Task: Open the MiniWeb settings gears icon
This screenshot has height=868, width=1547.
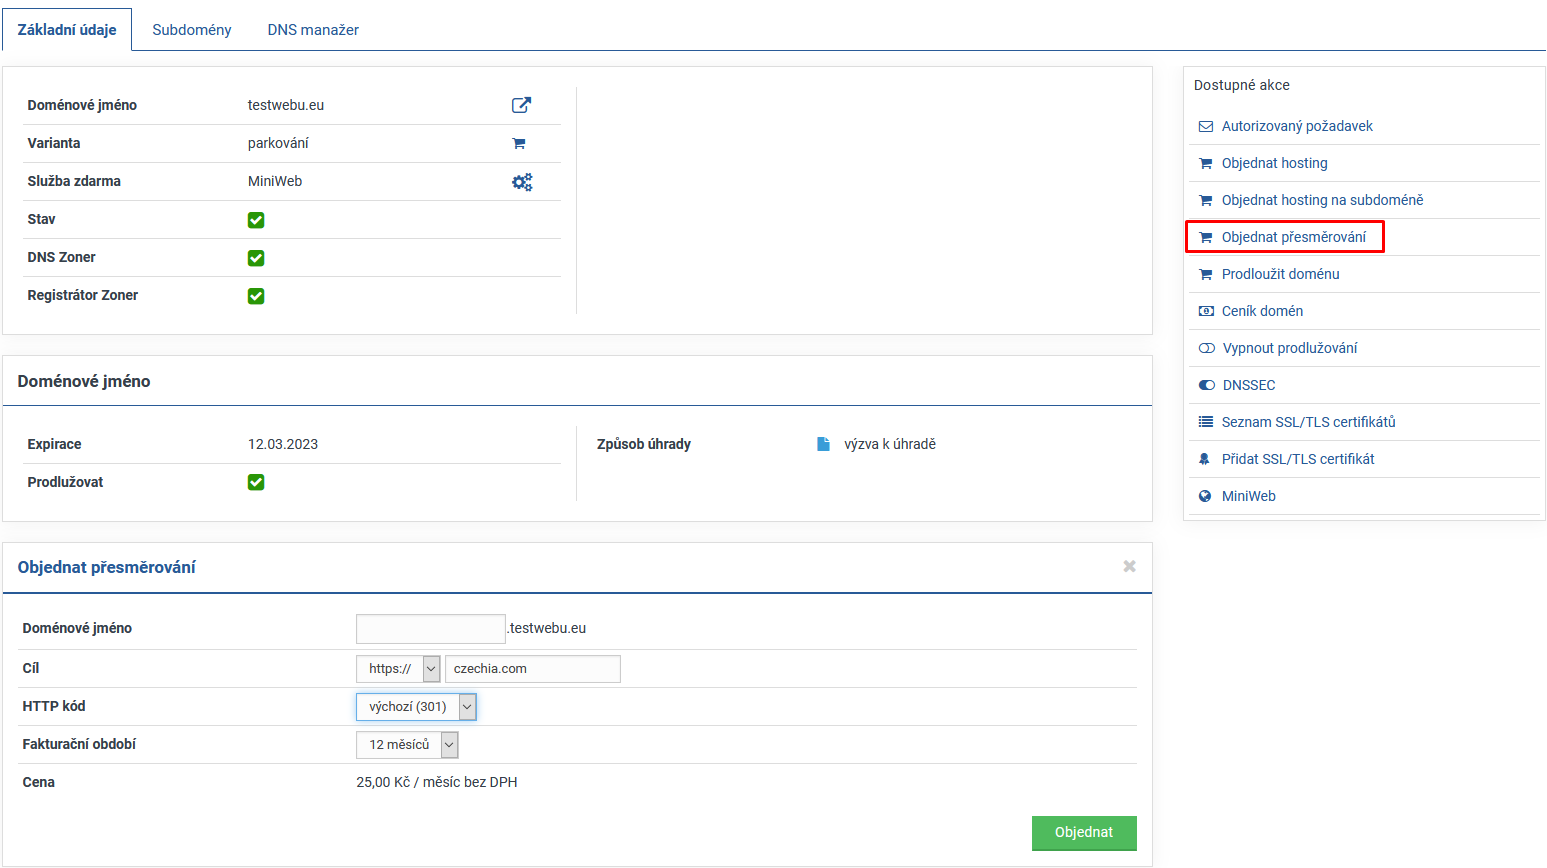Action: point(522,182)
